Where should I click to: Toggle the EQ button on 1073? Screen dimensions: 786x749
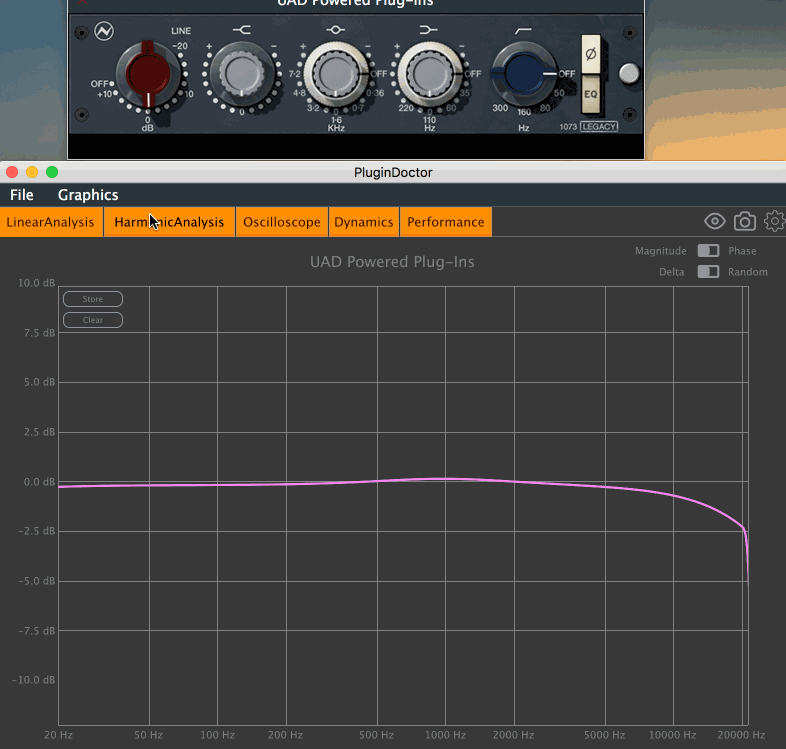point(591,94)
